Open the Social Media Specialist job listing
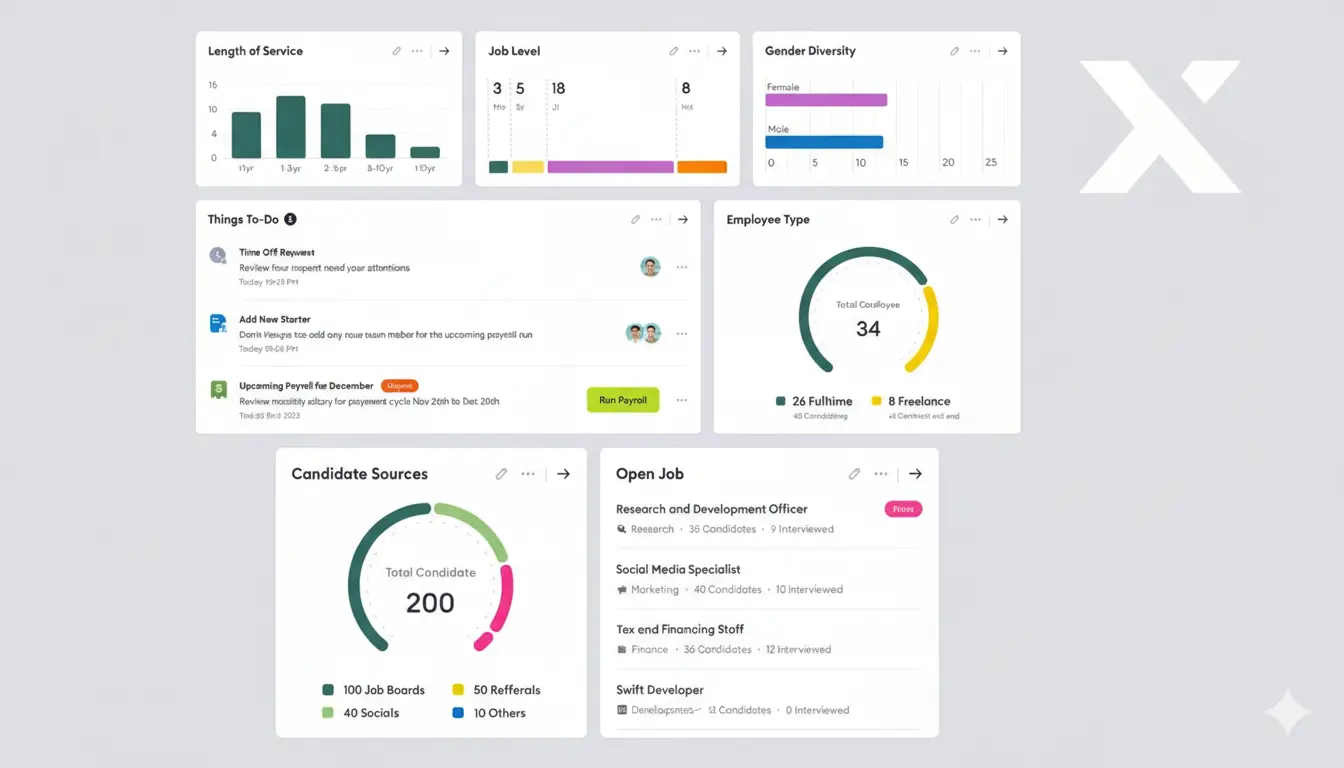The image size is (1344, 768). coord(679,569)
